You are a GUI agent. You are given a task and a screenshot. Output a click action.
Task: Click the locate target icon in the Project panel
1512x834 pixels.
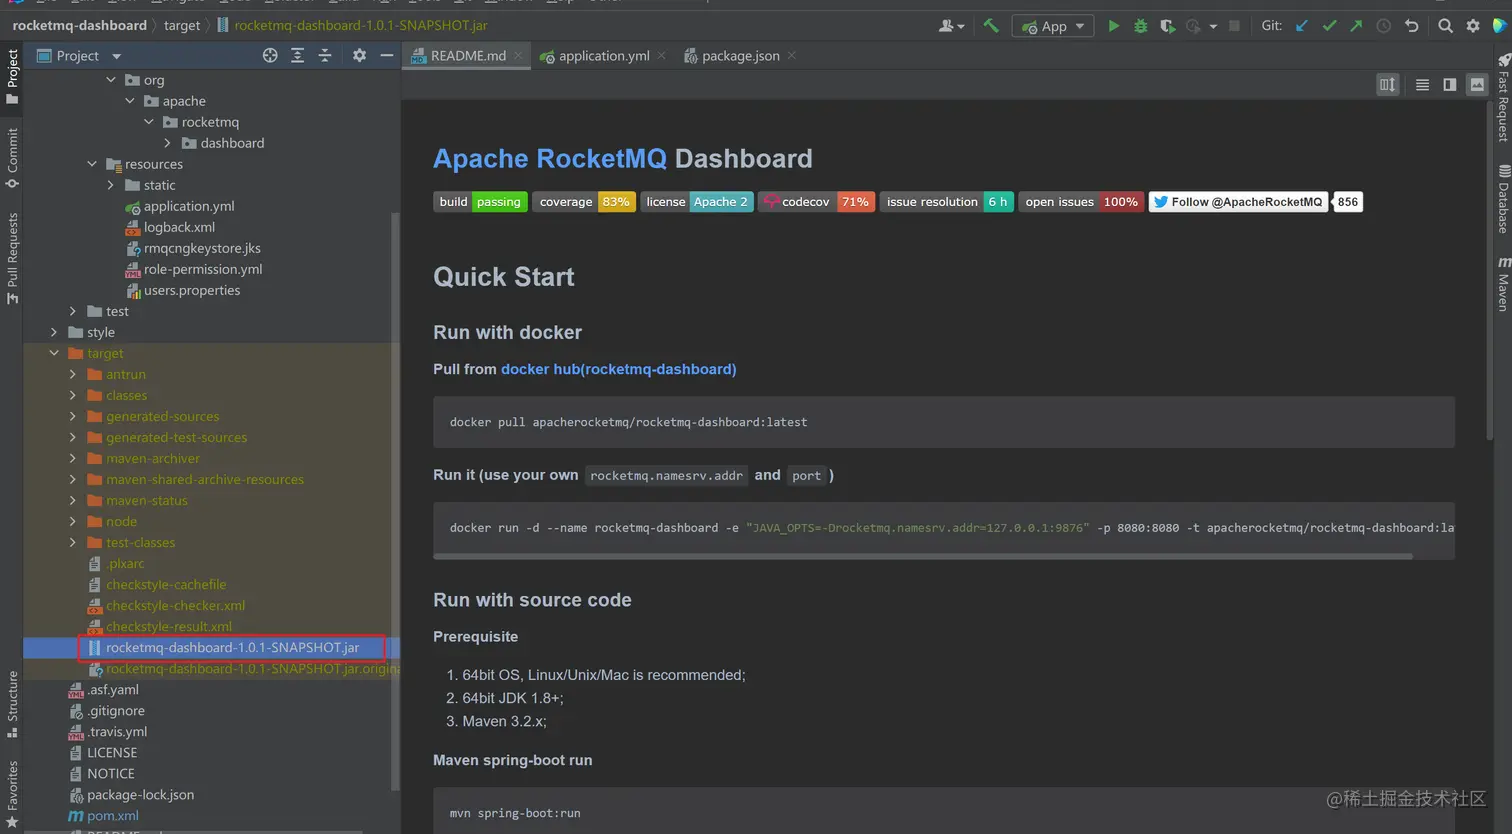click(x=270, y=56)
